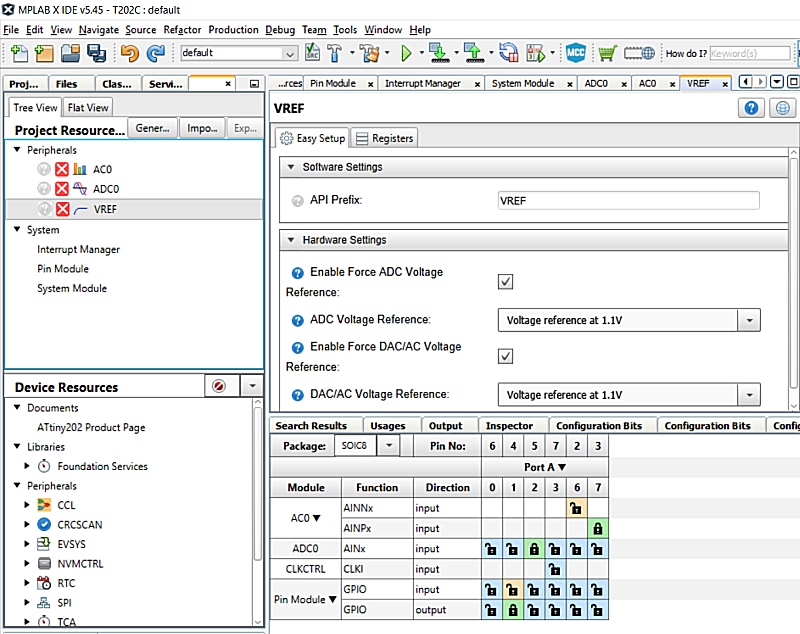The width and height of the screenshot is (800, 634).
Task: Open the Package SOIC8 dropdown
Action: (x=389, y=446)
